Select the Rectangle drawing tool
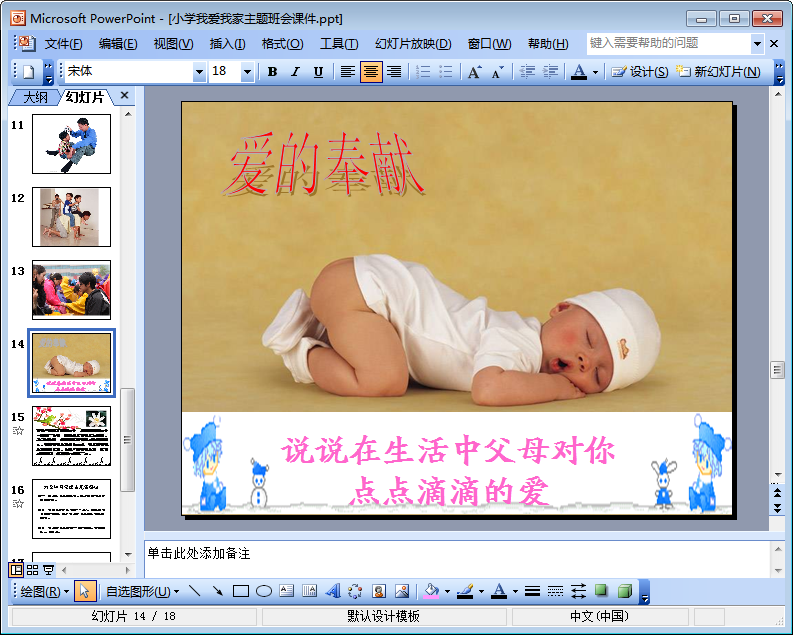This screenshot has height=635, width=793. pyautogui.click(x=241, y=591)
